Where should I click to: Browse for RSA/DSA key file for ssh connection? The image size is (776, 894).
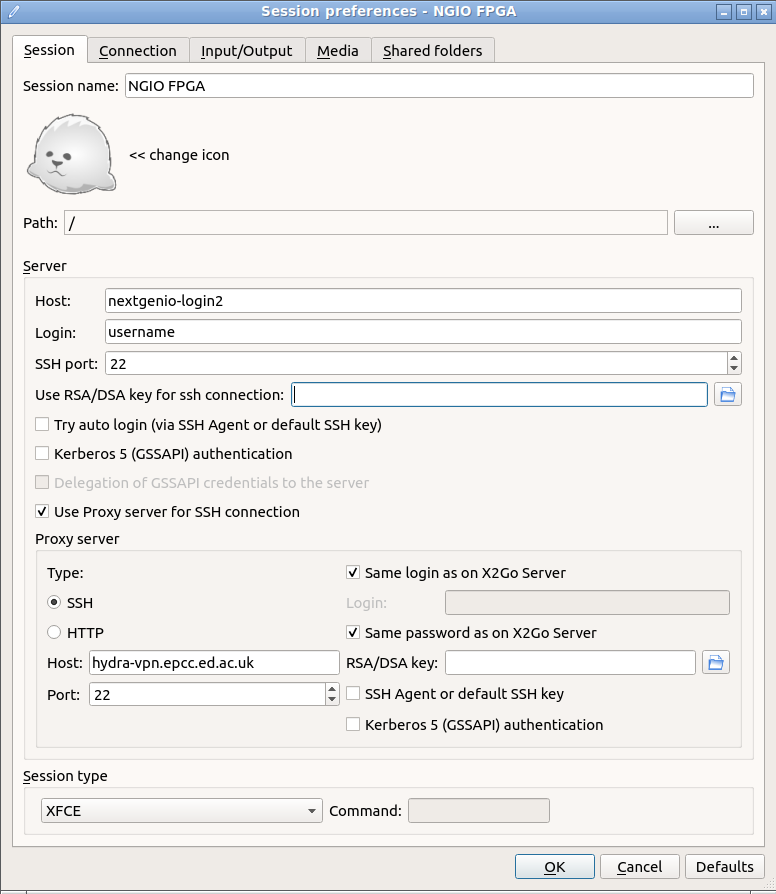pyautogui.click(x=728, y=395)
